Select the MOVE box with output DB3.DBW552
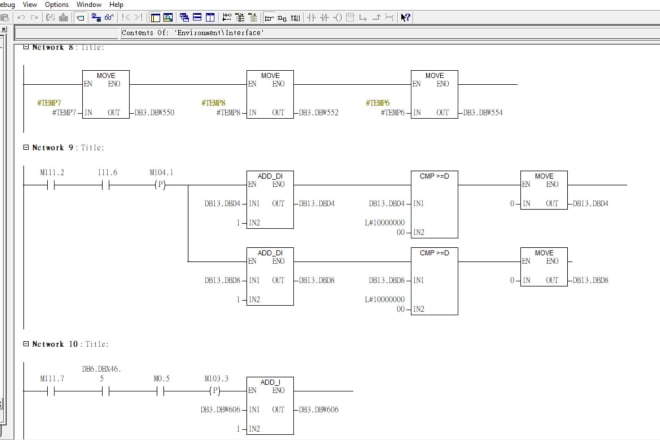 270,94
